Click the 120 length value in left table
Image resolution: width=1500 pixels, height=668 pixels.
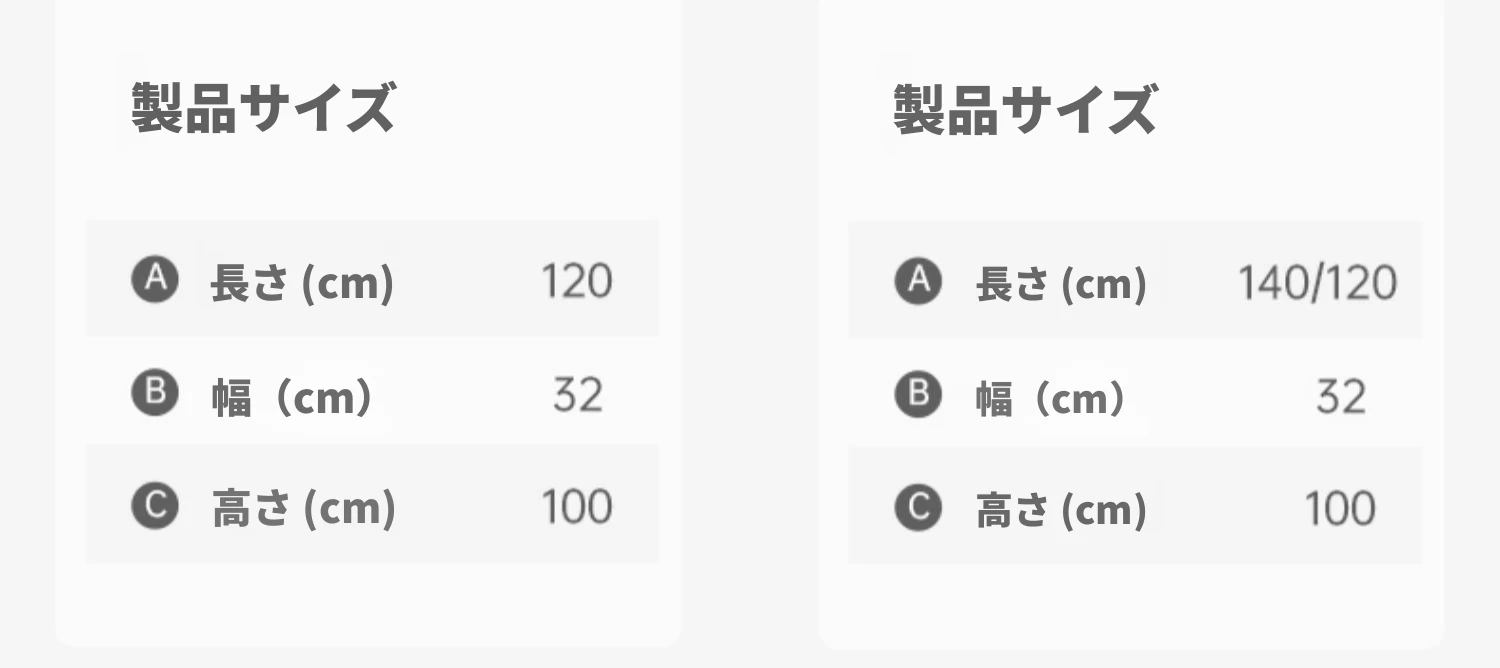point(577,281)
